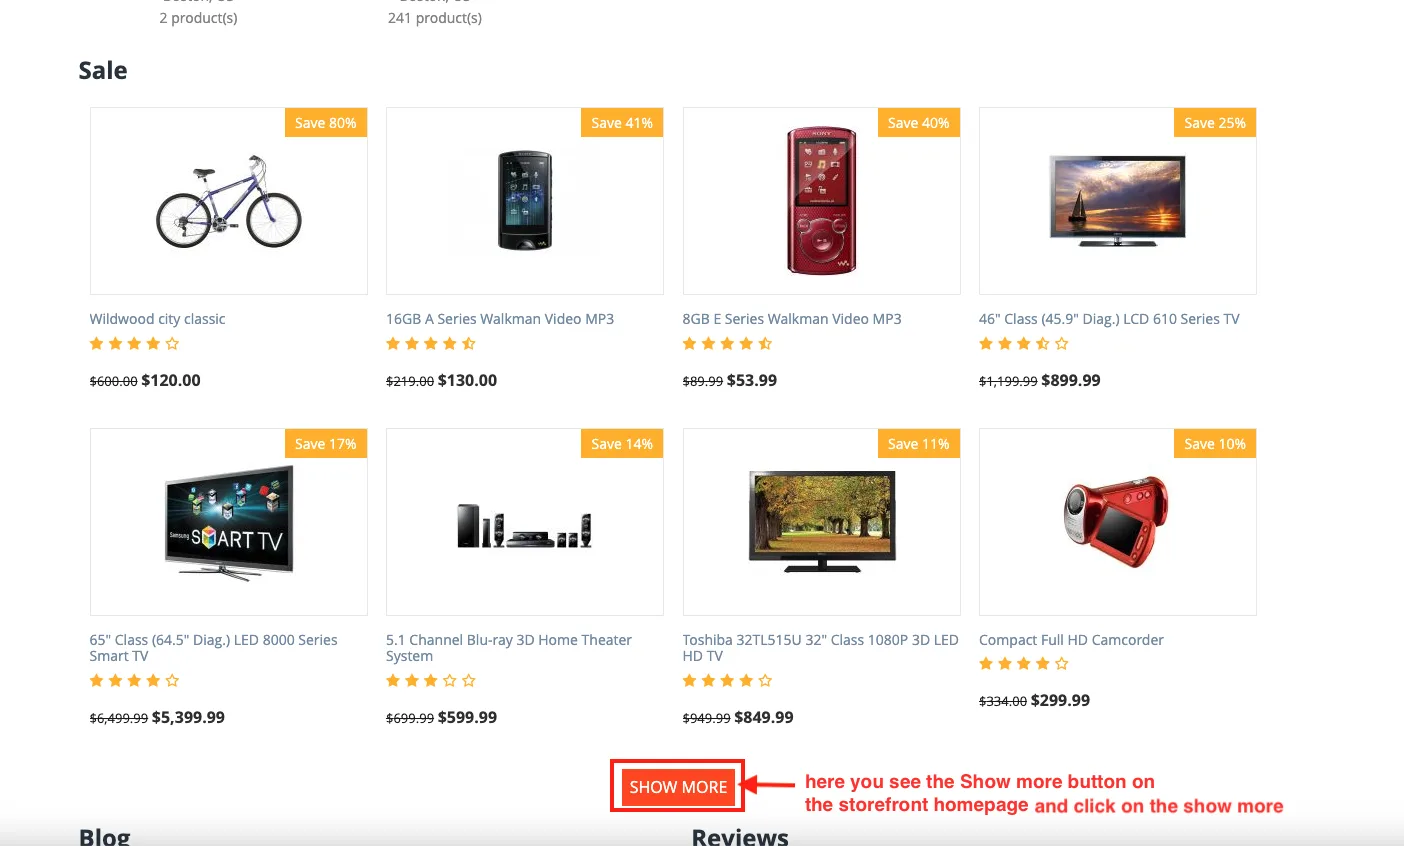Click the Save 10% badge on camcorder
1404x846 pixels.
tap(1215, 444)
